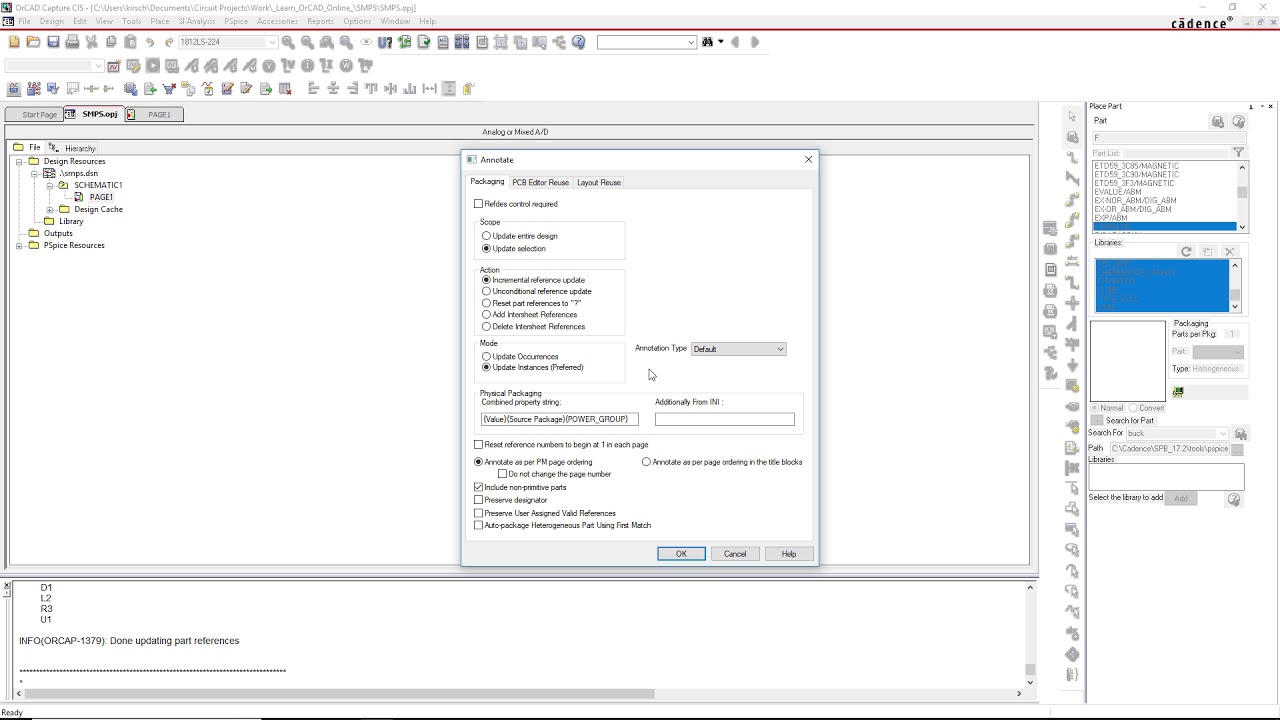Image resolution: width=1280 pixels, height=720 pixels.
Task: Select PAGE1 in the project tree
Action: pyautogui.click(x=100, y=197)
